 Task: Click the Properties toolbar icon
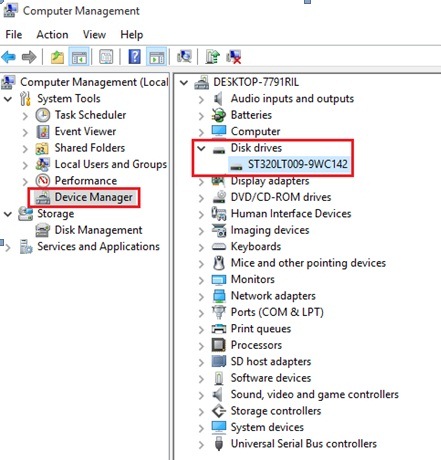[x=106, y=57]
